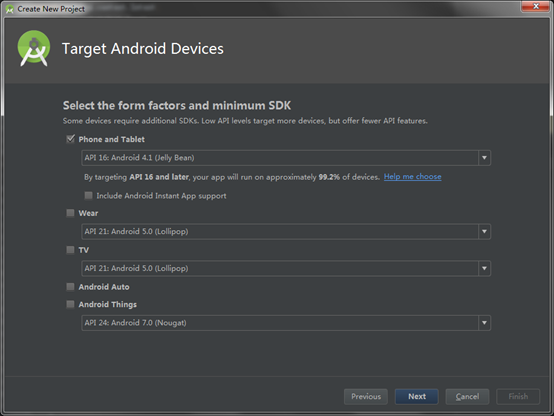Open Phone and Tablet minimum SDK dropdown arrow

[x=484, y=158]
